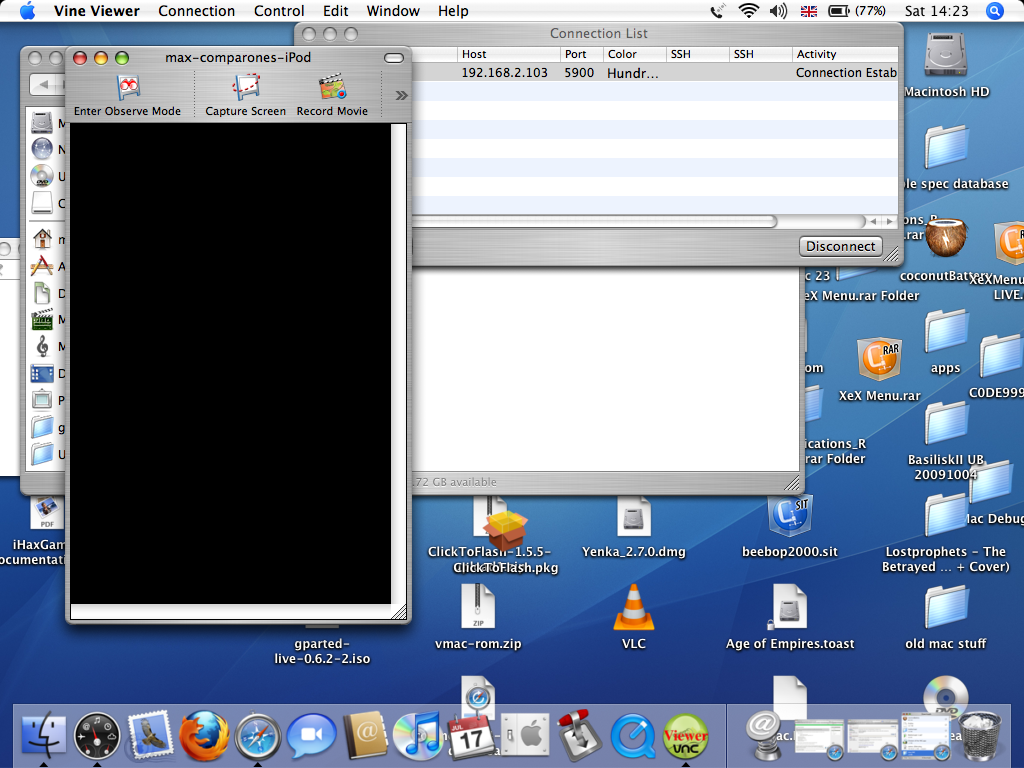Open the Vine Viewer menu
Screen dimensions: 1024x768
[x=97, y=11]
